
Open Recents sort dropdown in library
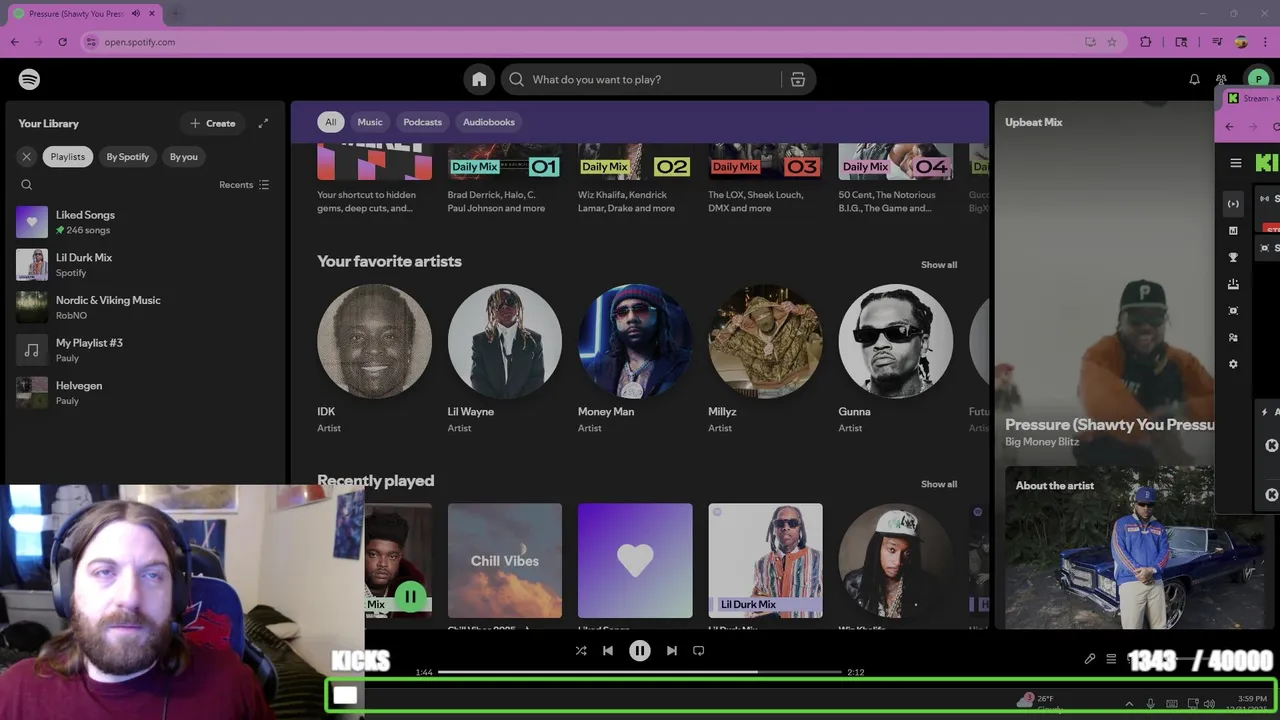244,185
